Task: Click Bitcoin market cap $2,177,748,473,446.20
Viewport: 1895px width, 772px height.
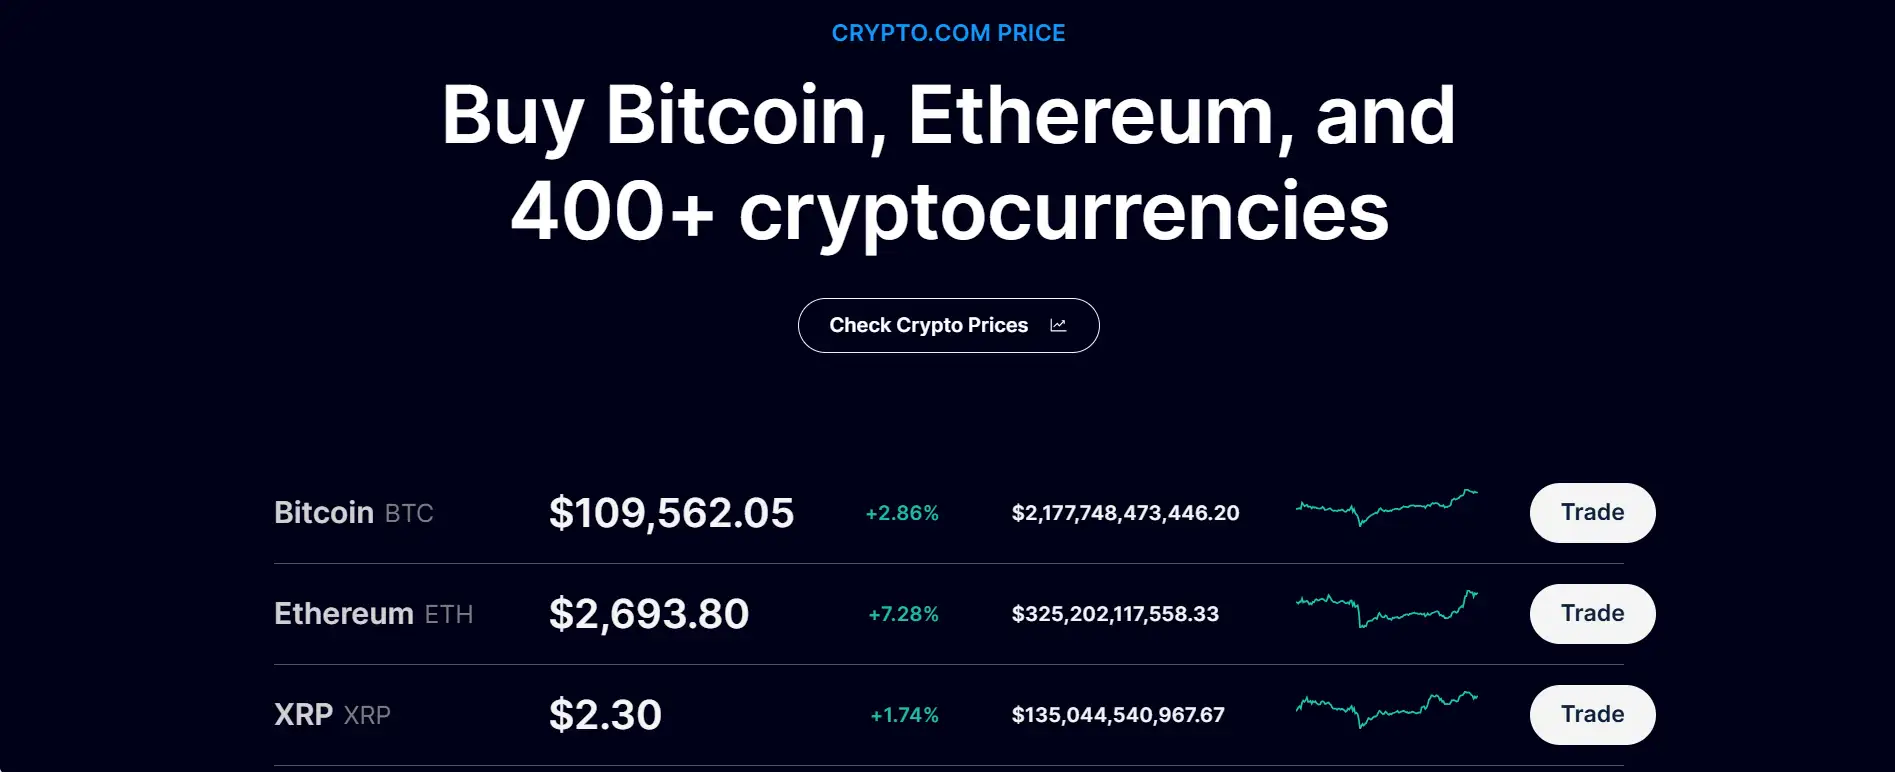Action: click(1125, 513)
